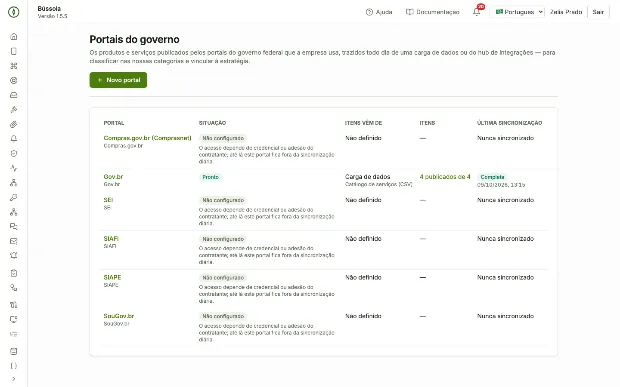
Task: Open the bell icon in sidebar
Action: (x=14, y=139)
